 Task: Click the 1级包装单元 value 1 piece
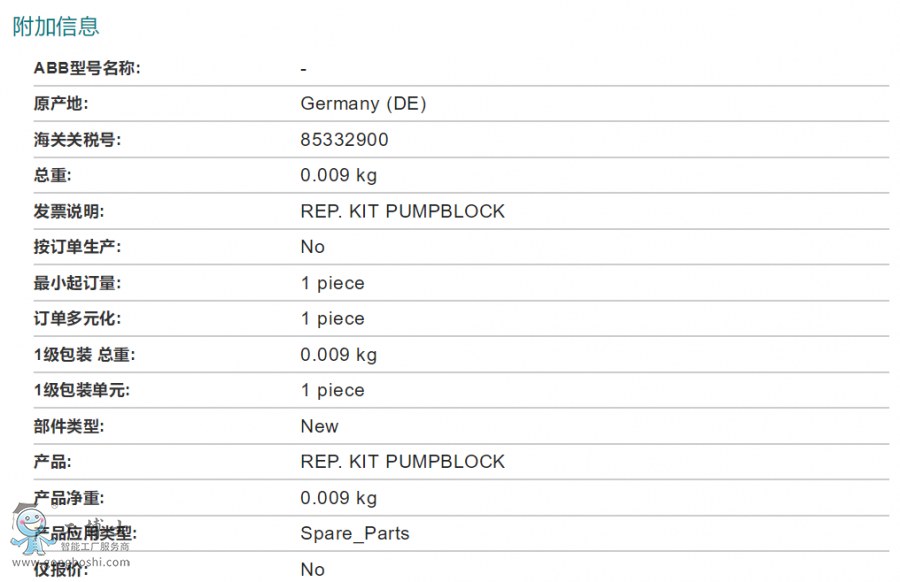coord(332,391)
